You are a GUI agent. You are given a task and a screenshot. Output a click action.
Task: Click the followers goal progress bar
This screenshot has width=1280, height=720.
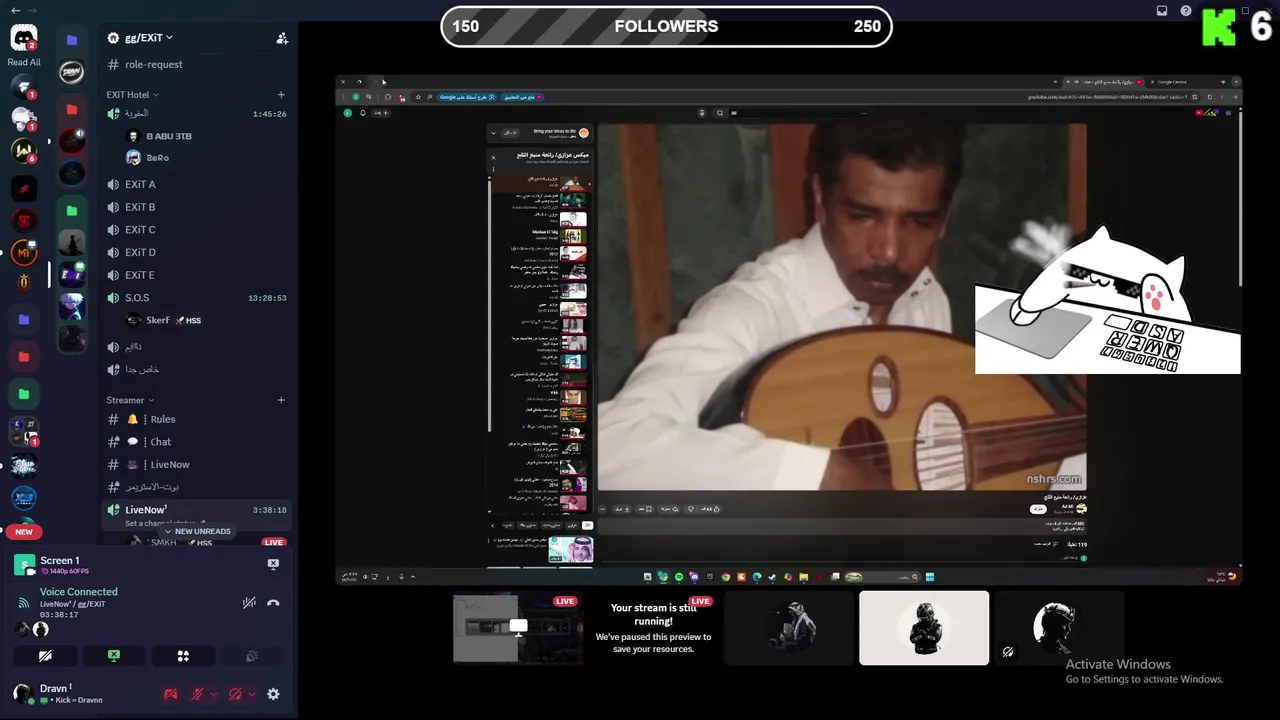coord(666,26)
